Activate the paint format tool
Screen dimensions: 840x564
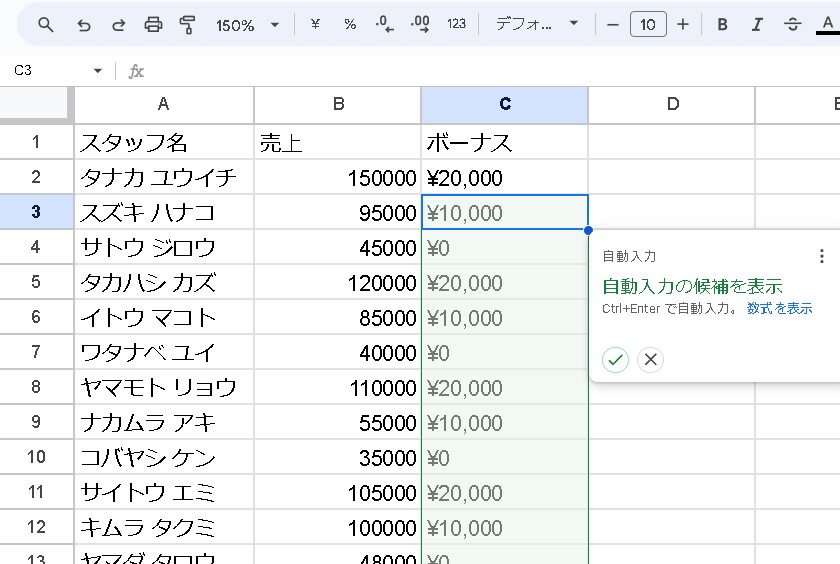click(188, 25)
